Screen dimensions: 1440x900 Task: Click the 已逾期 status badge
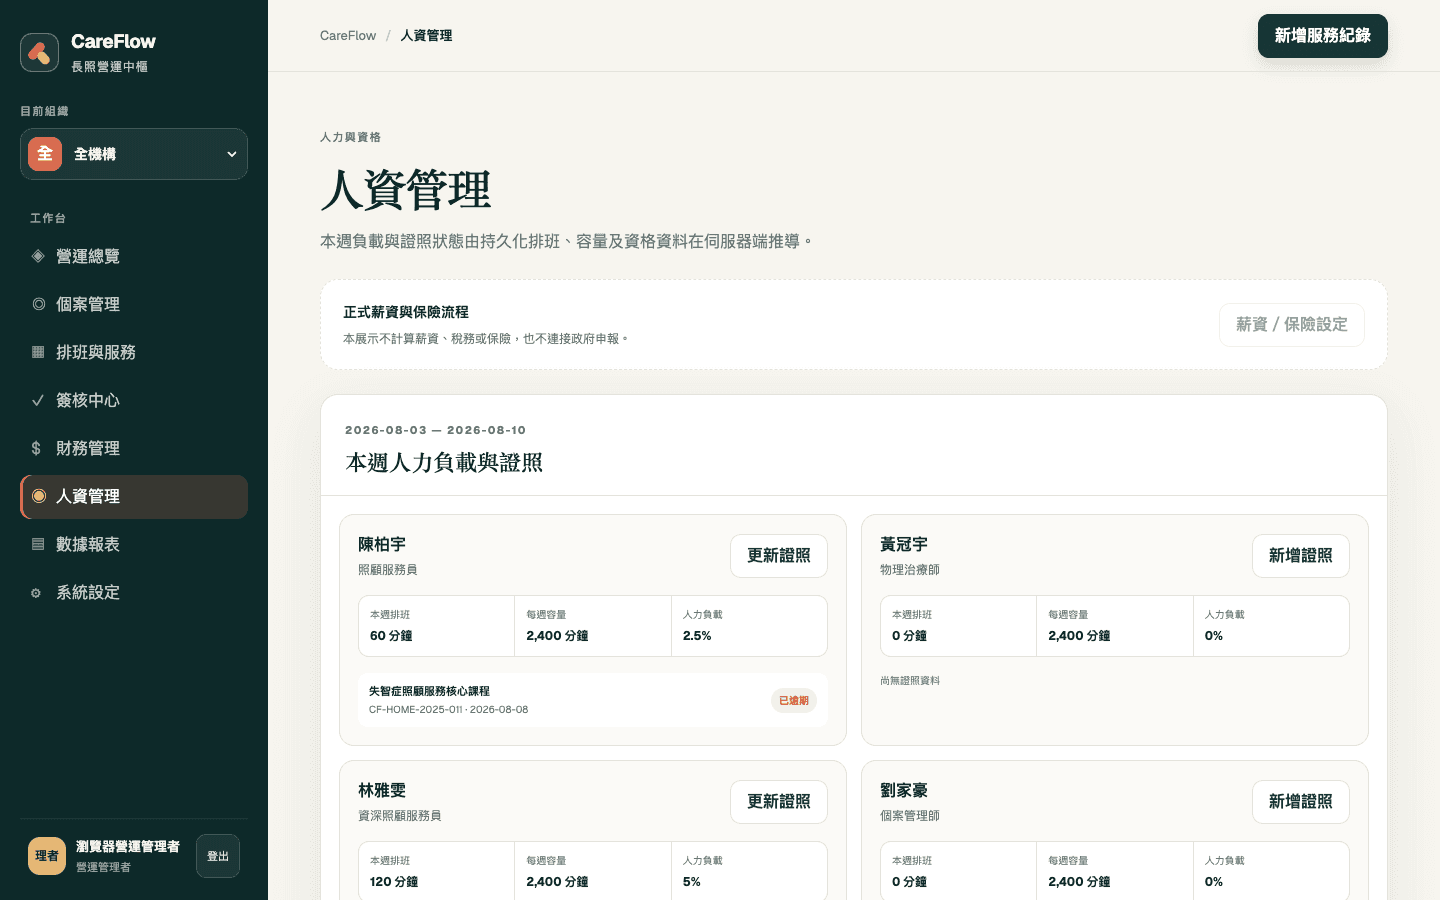(794, 701)
